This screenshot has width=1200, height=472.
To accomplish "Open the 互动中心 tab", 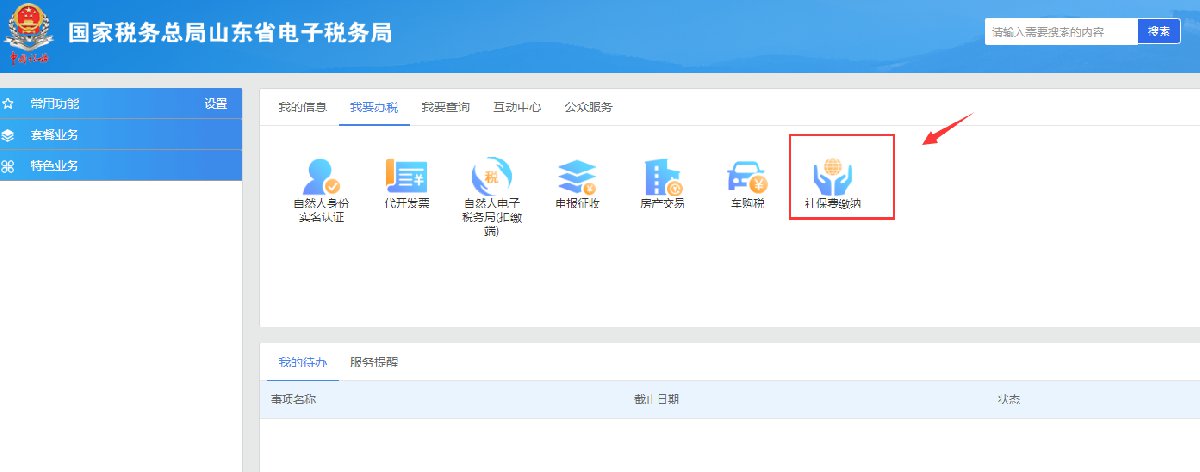I will pyautogui.click(x=517, y=107).
